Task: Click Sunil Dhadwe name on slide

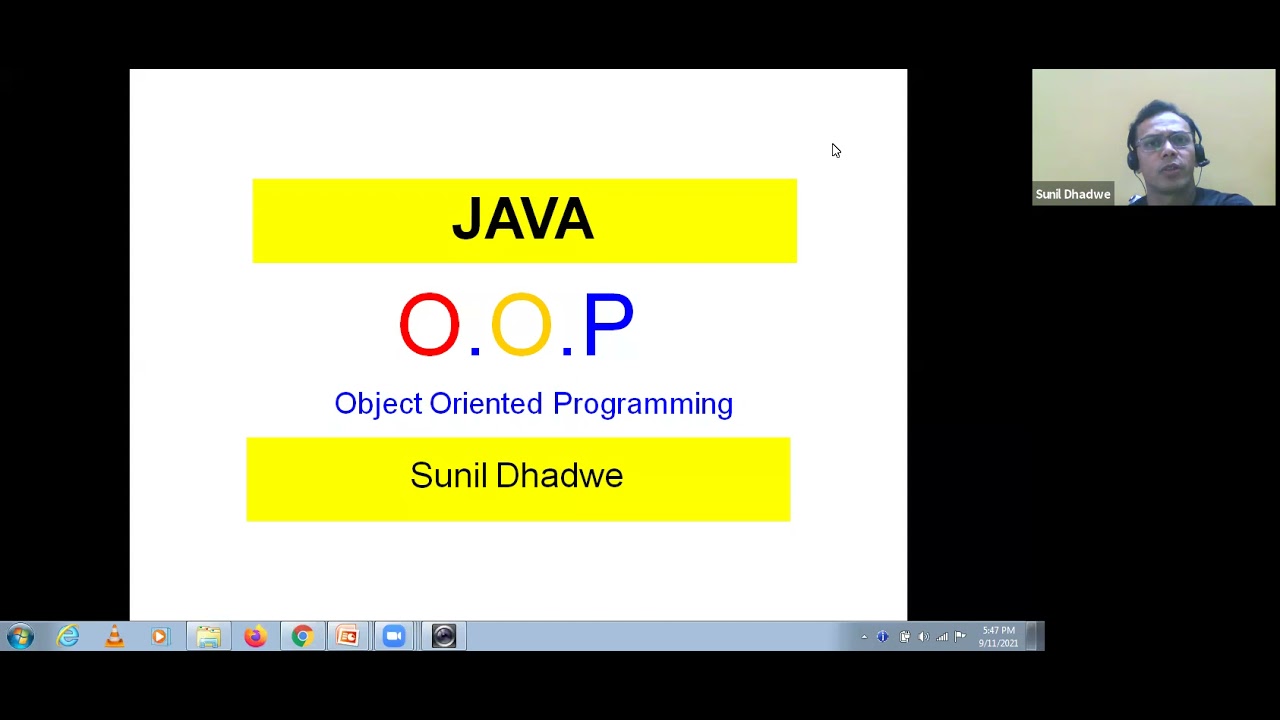Action: coord(517,476)
